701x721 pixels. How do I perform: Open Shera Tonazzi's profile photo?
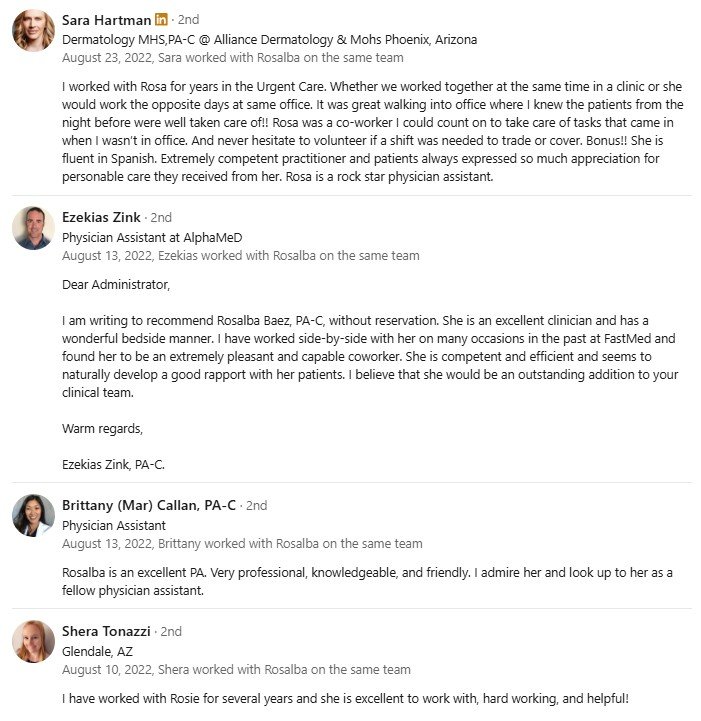tap(33, 641)
